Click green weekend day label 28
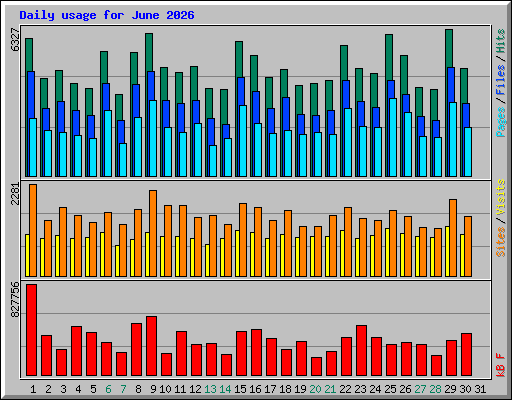512x400 pixels. 435,389
